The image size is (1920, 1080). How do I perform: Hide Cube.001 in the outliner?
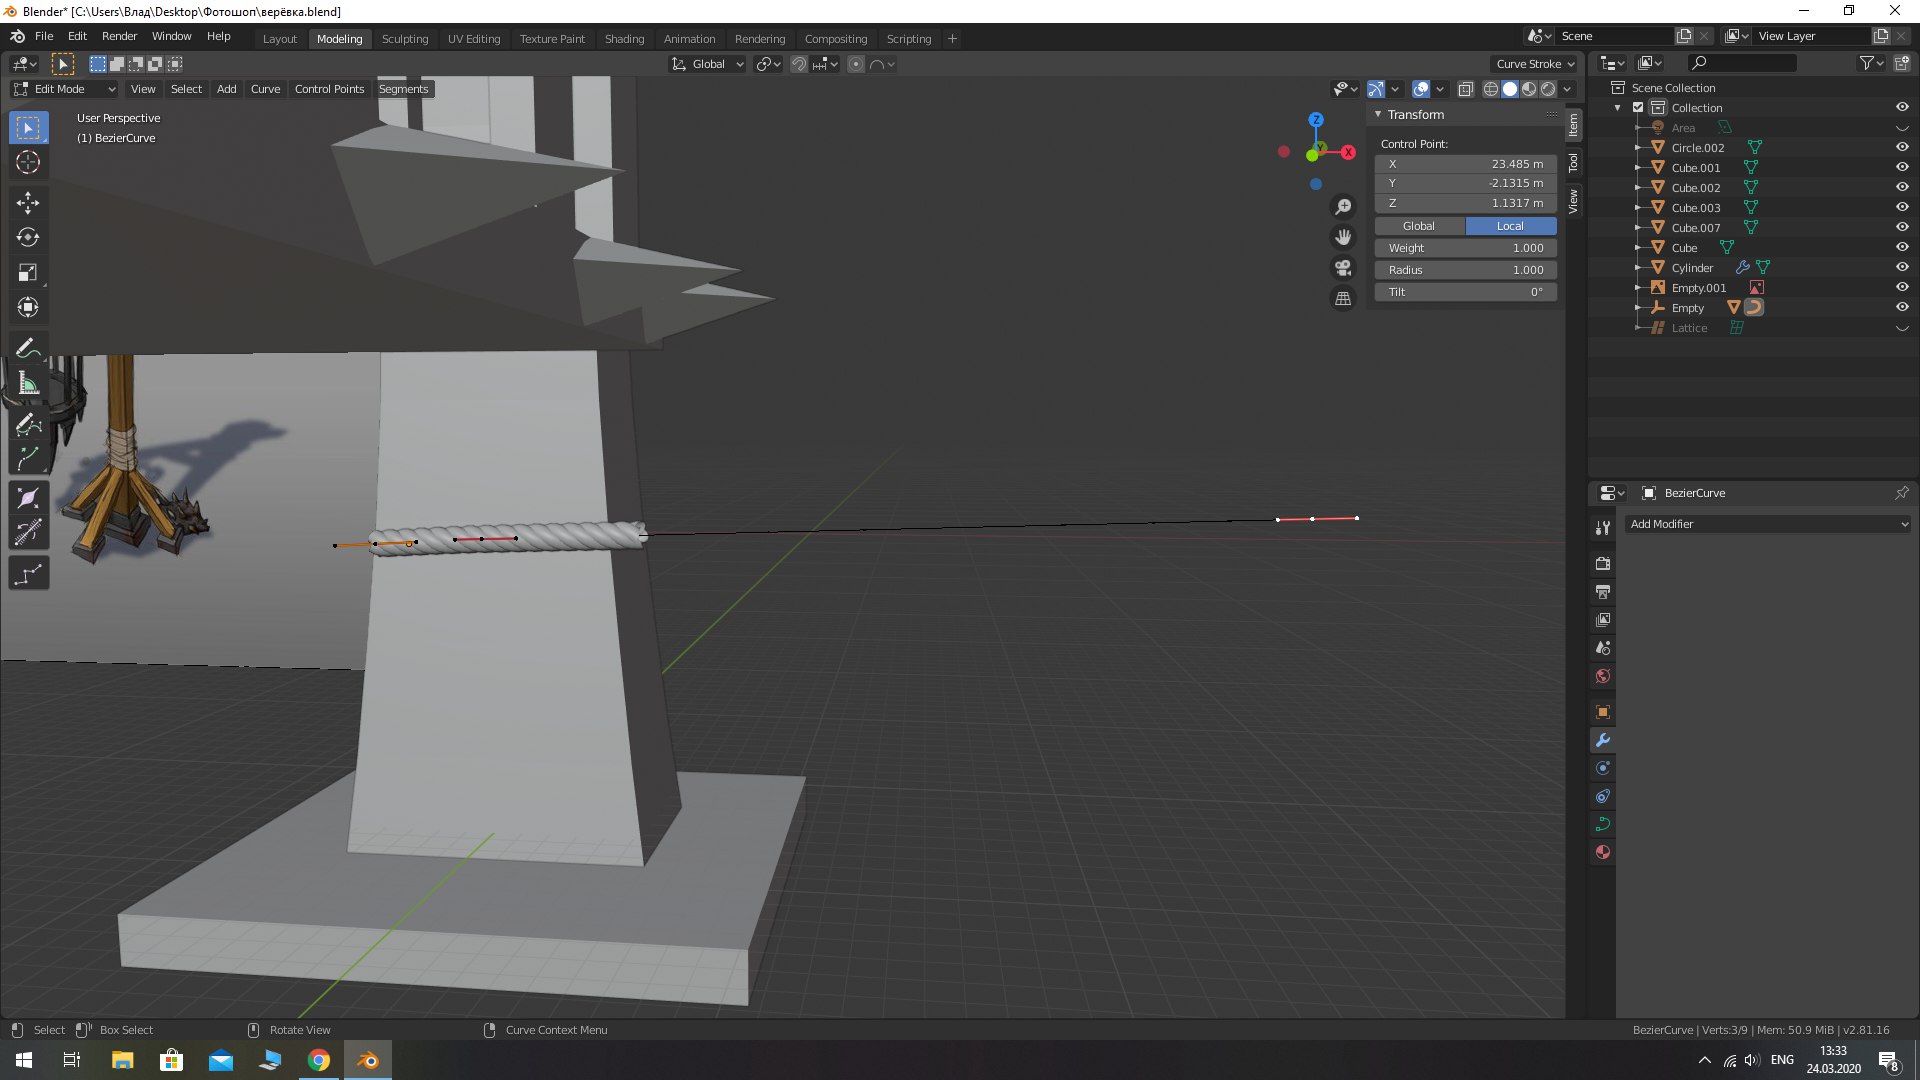pyautogui.click(x=1902, y=167)
